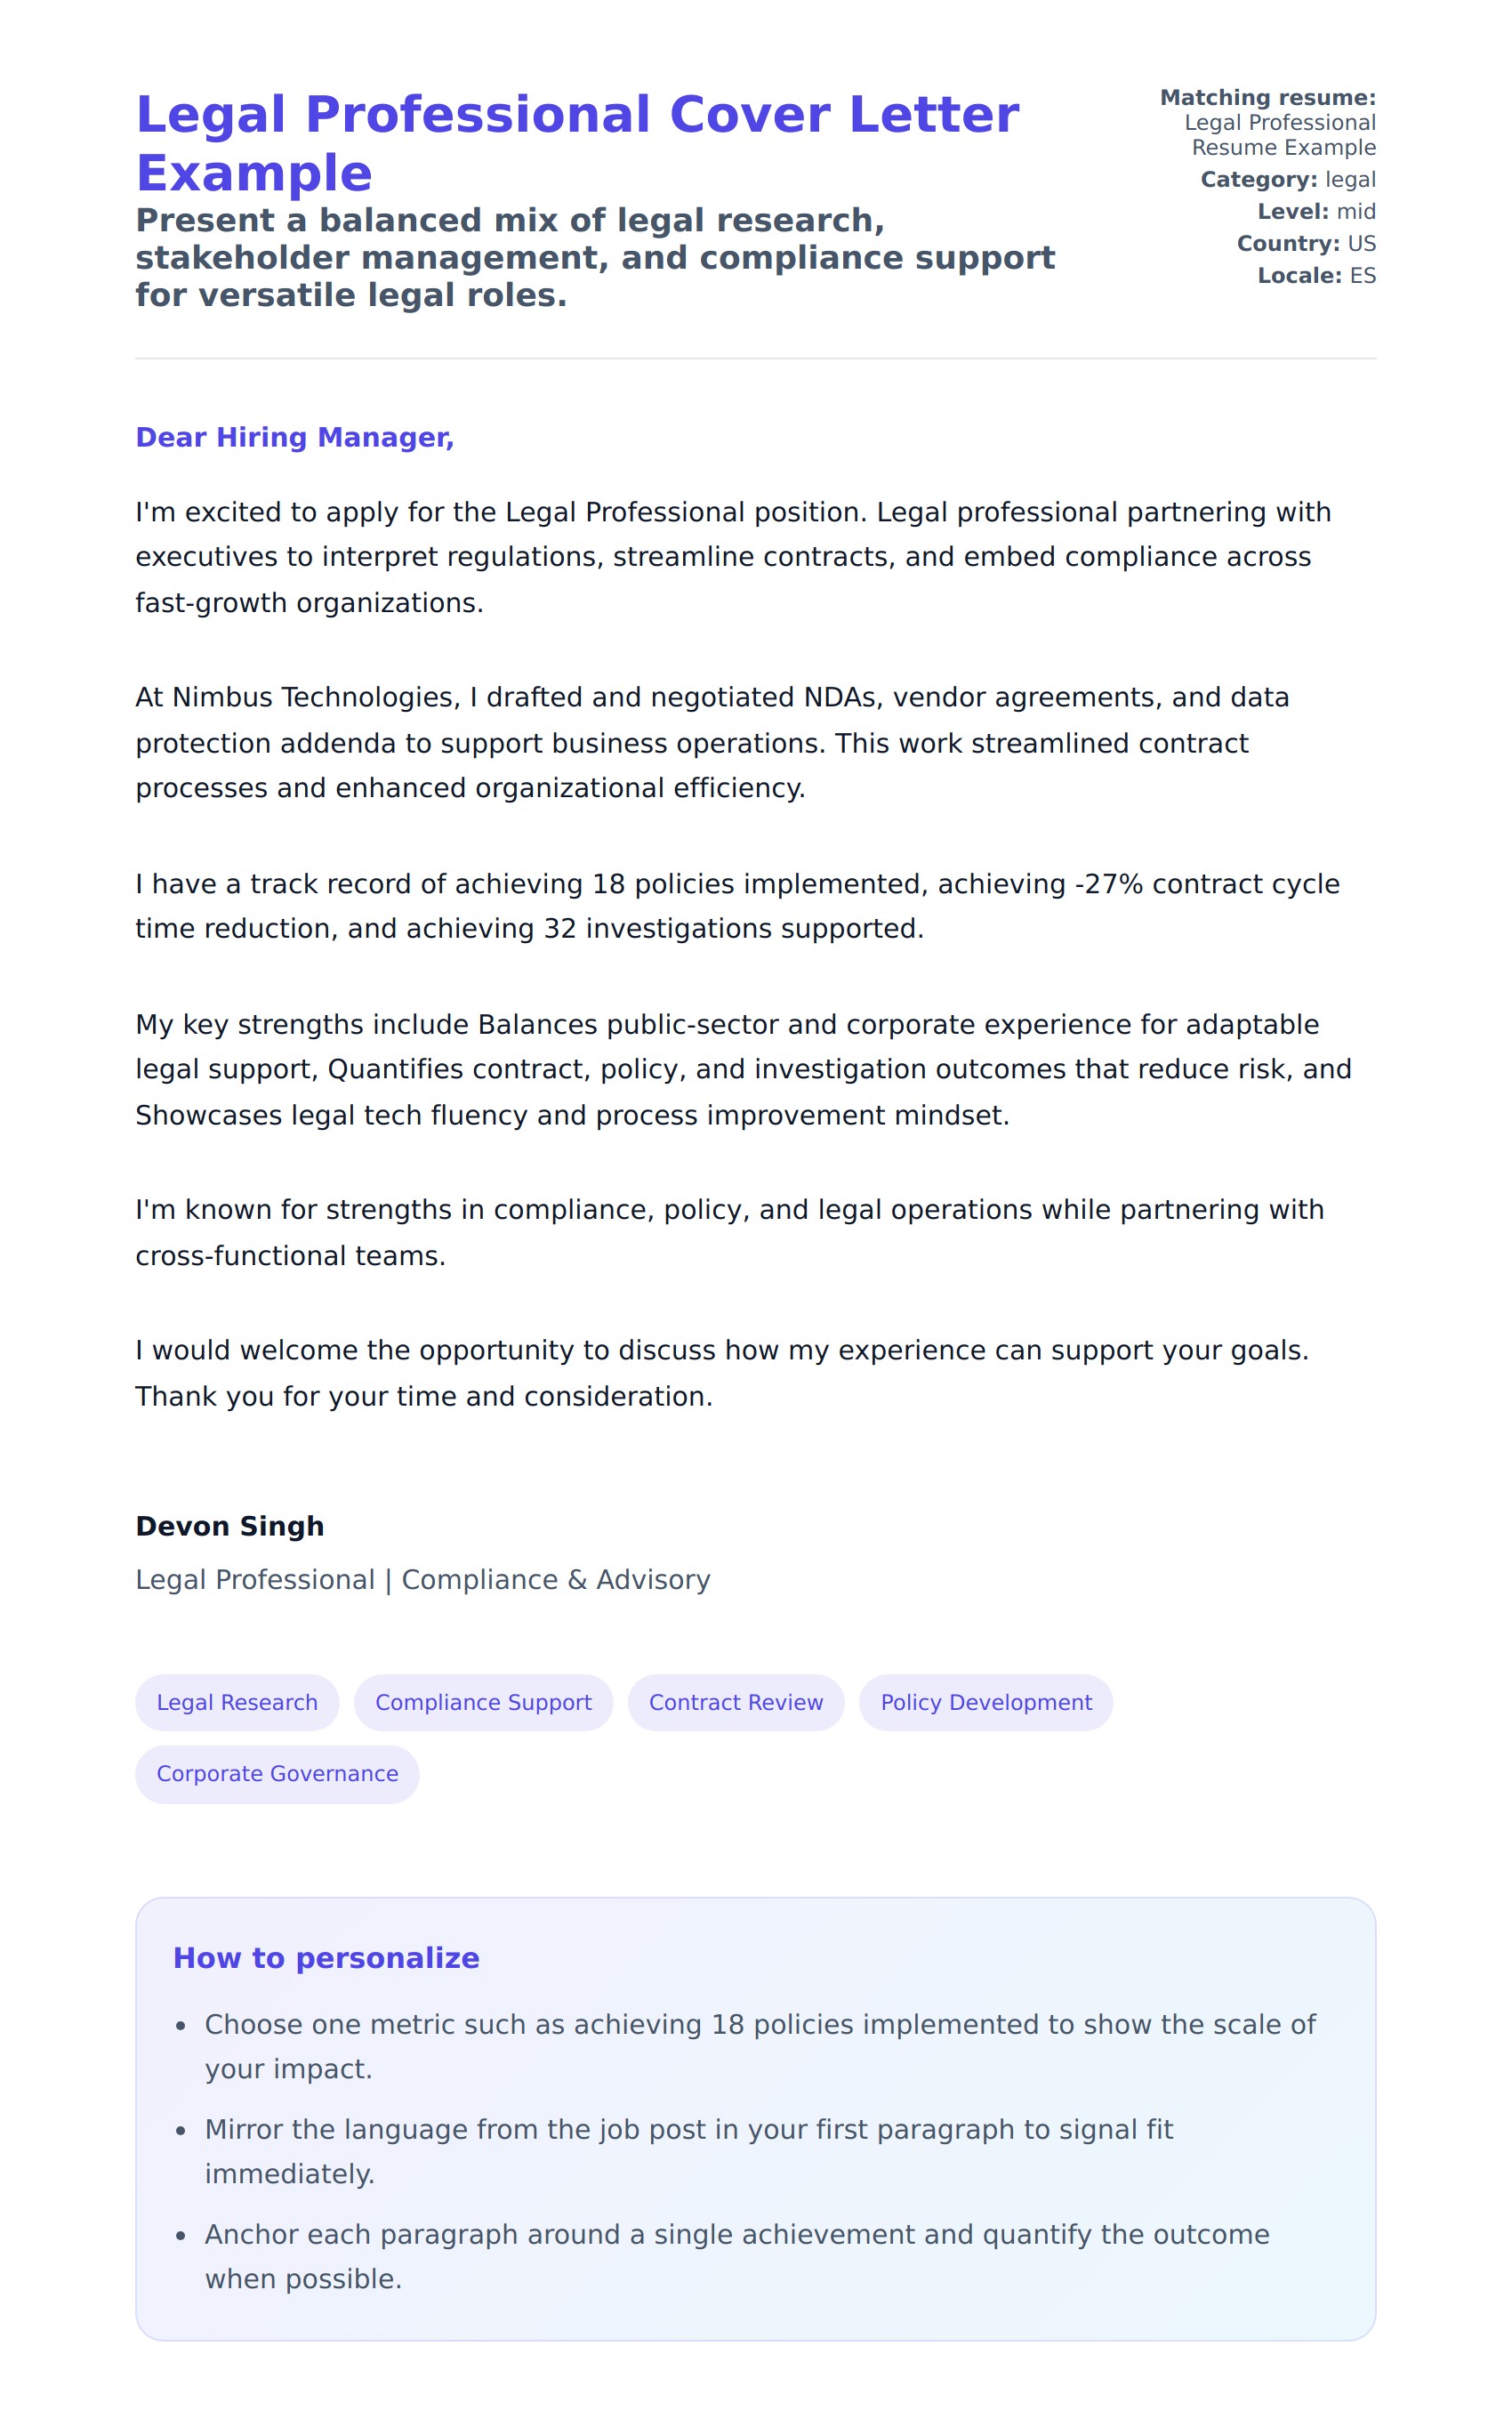Click the Country: US metadata line

tap(1306, 244)
